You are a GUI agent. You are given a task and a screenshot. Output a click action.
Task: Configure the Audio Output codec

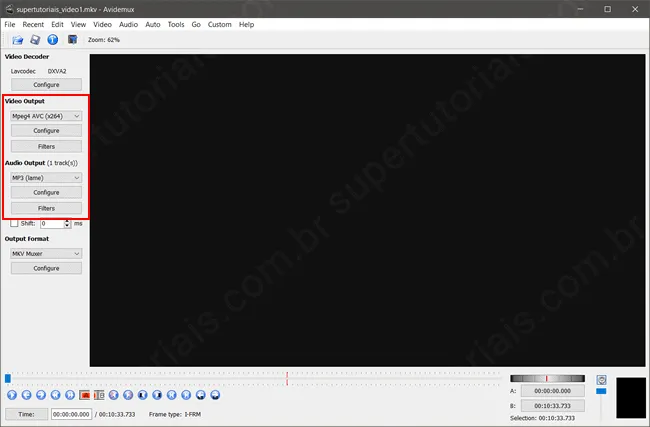coord(46,192)
